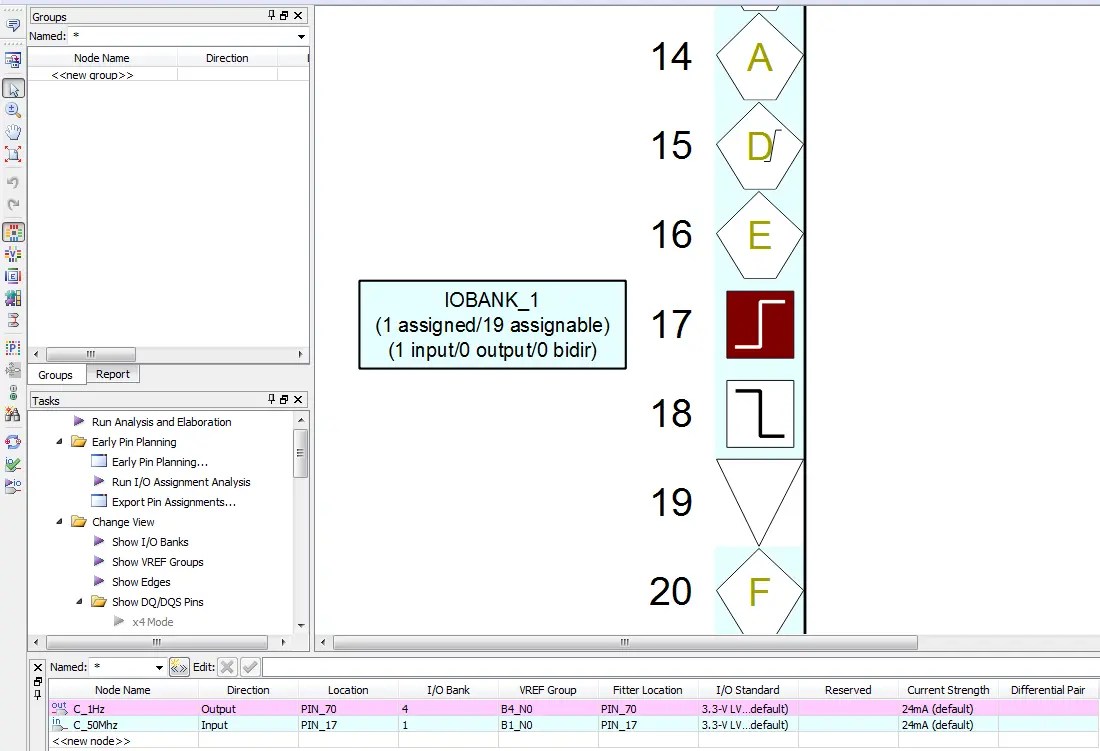Screen dimensions: 1100x751
Task: Choose the Hand pan tool
Action: [13, 132]
